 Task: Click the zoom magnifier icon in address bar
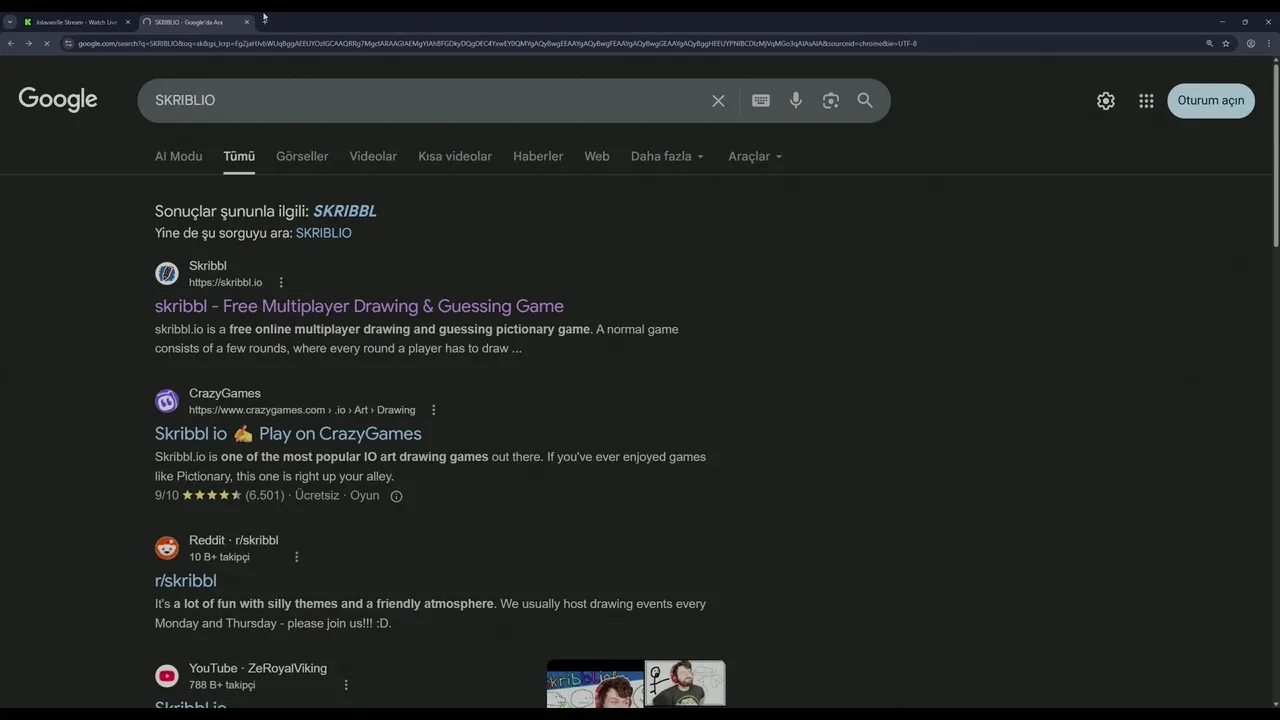point(1209,43)
